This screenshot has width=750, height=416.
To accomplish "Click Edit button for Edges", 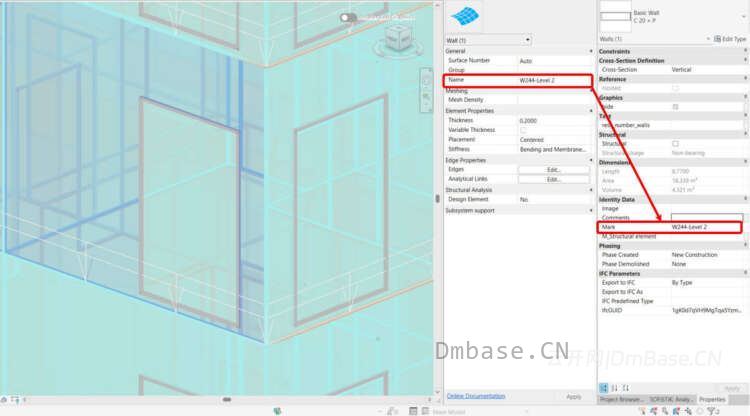I will (x=554, y=170).
